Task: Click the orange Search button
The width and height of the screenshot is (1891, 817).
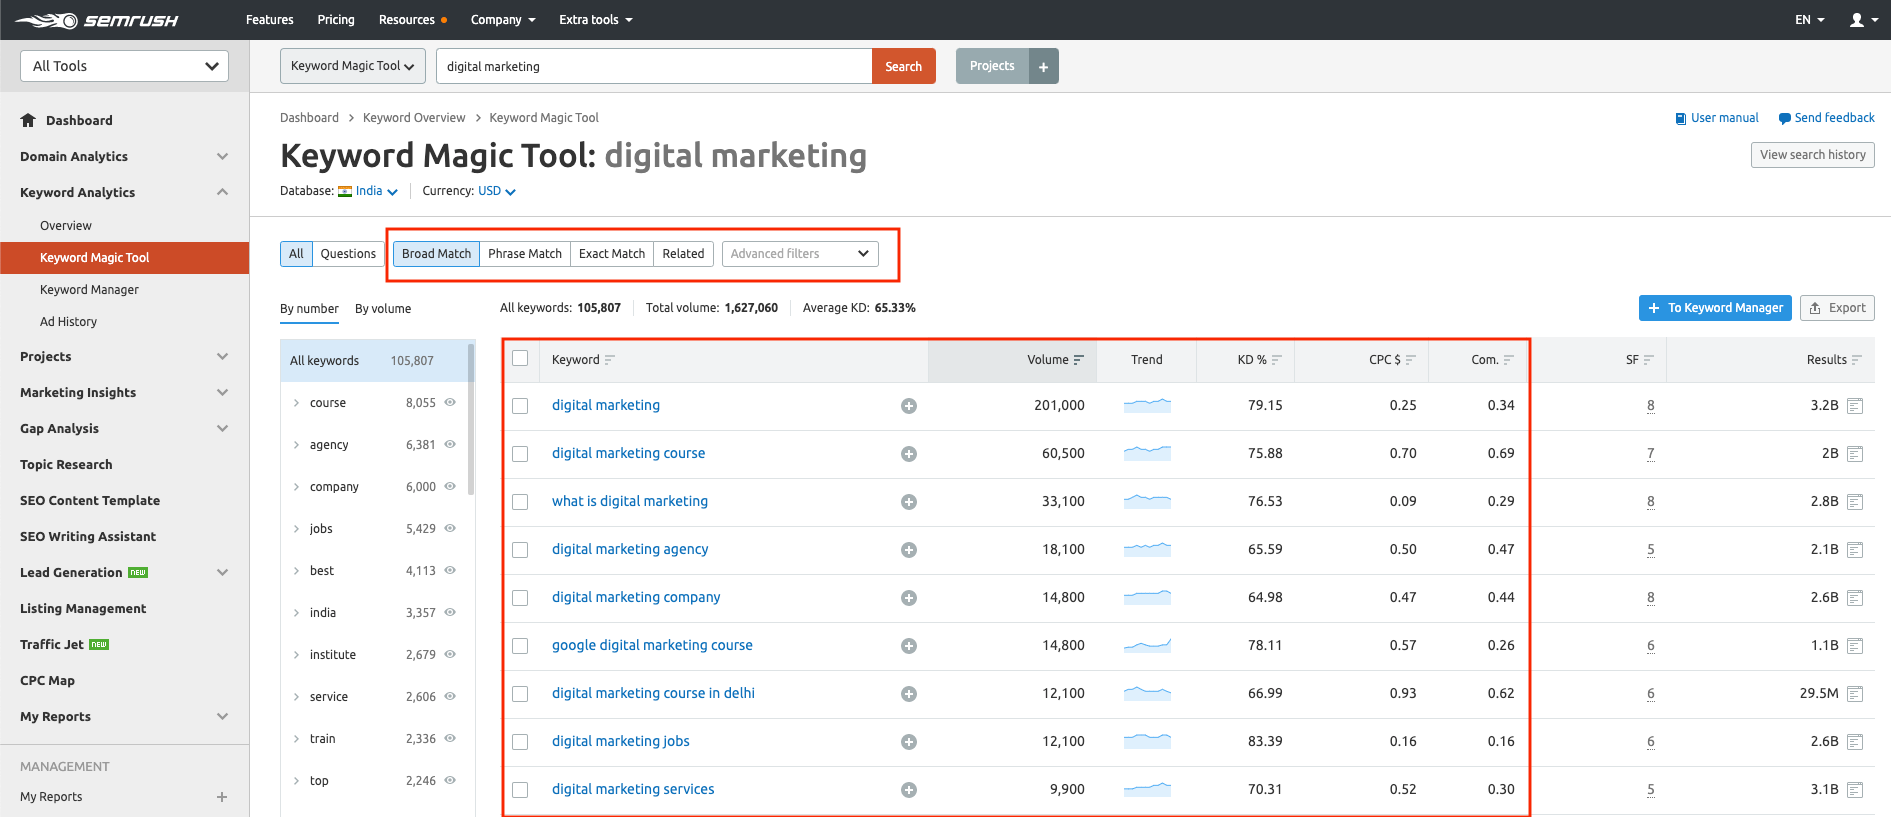Action: [x=904, y=66]
